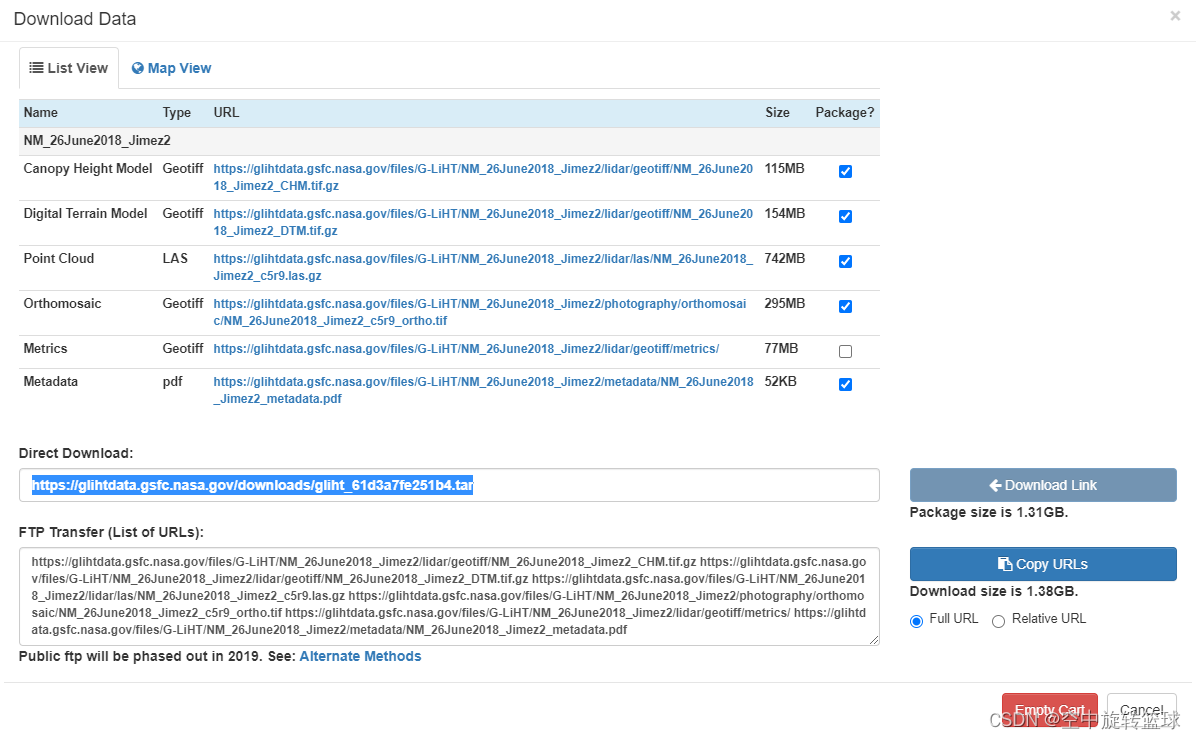This screenshot has width=1196, height=739.
Task: Click the Size column header
Action: click(x=777, y=113)
